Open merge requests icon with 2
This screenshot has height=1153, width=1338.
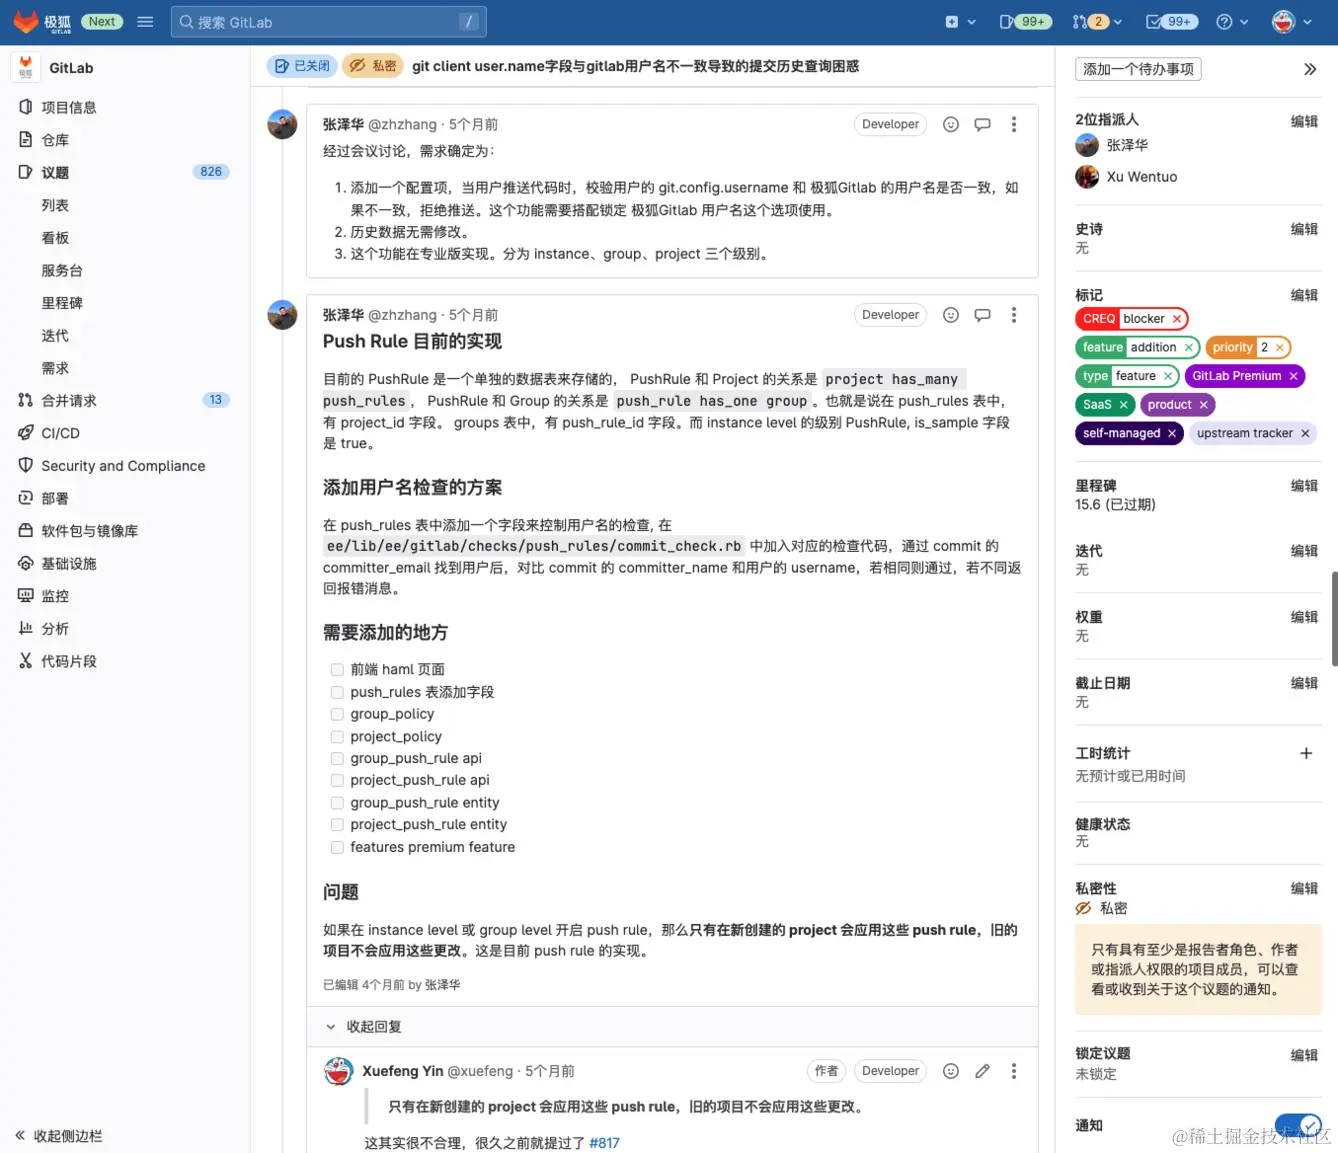point(1091,21)
